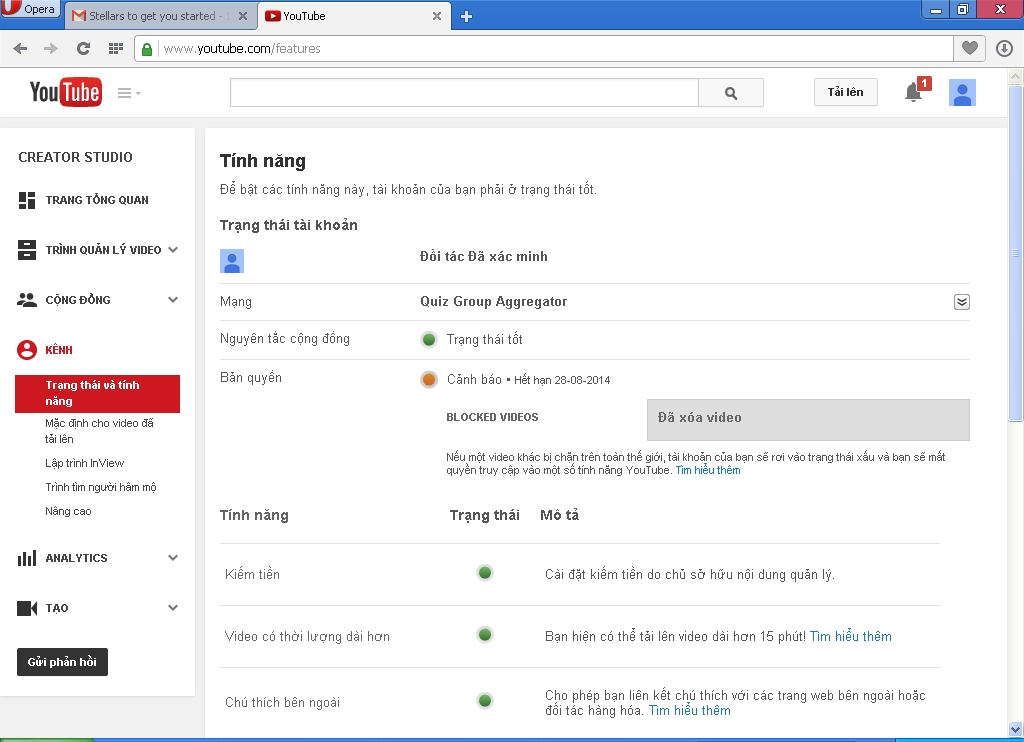The height and width of the screenshot is (742, 1024).
Task: Click the CREATOR STUDIO heading
Action: click(x=75, y=157)
